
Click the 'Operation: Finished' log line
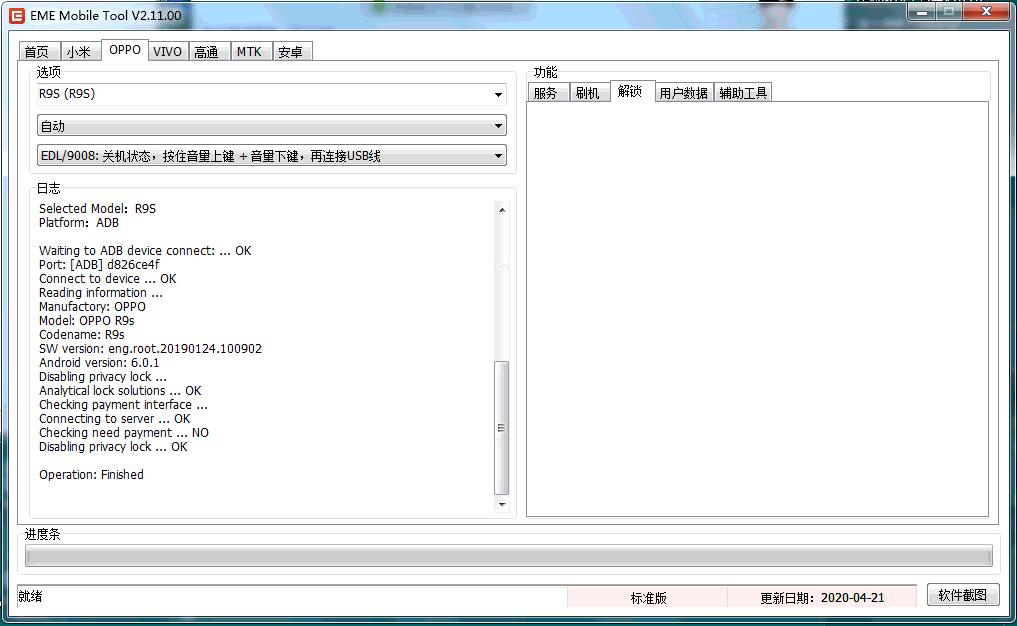point(91,475)
